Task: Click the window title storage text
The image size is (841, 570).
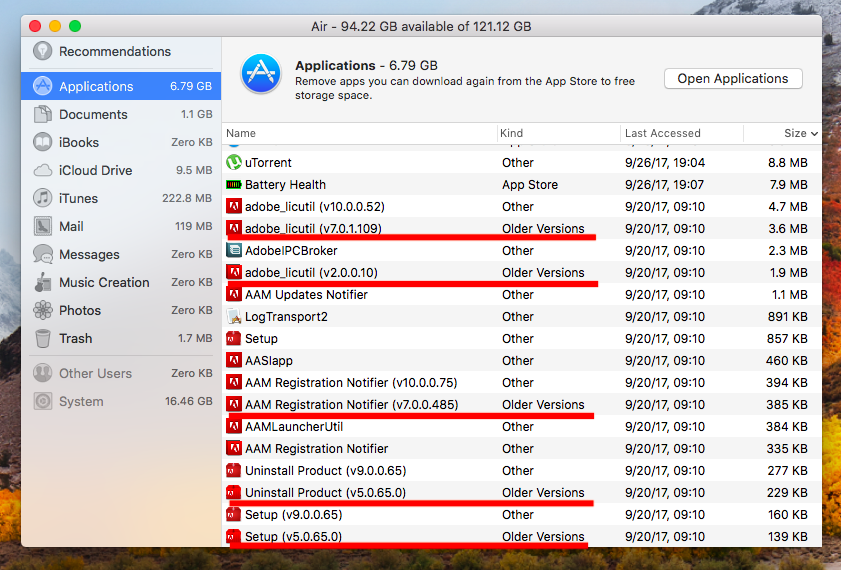Action: point(421,26)
